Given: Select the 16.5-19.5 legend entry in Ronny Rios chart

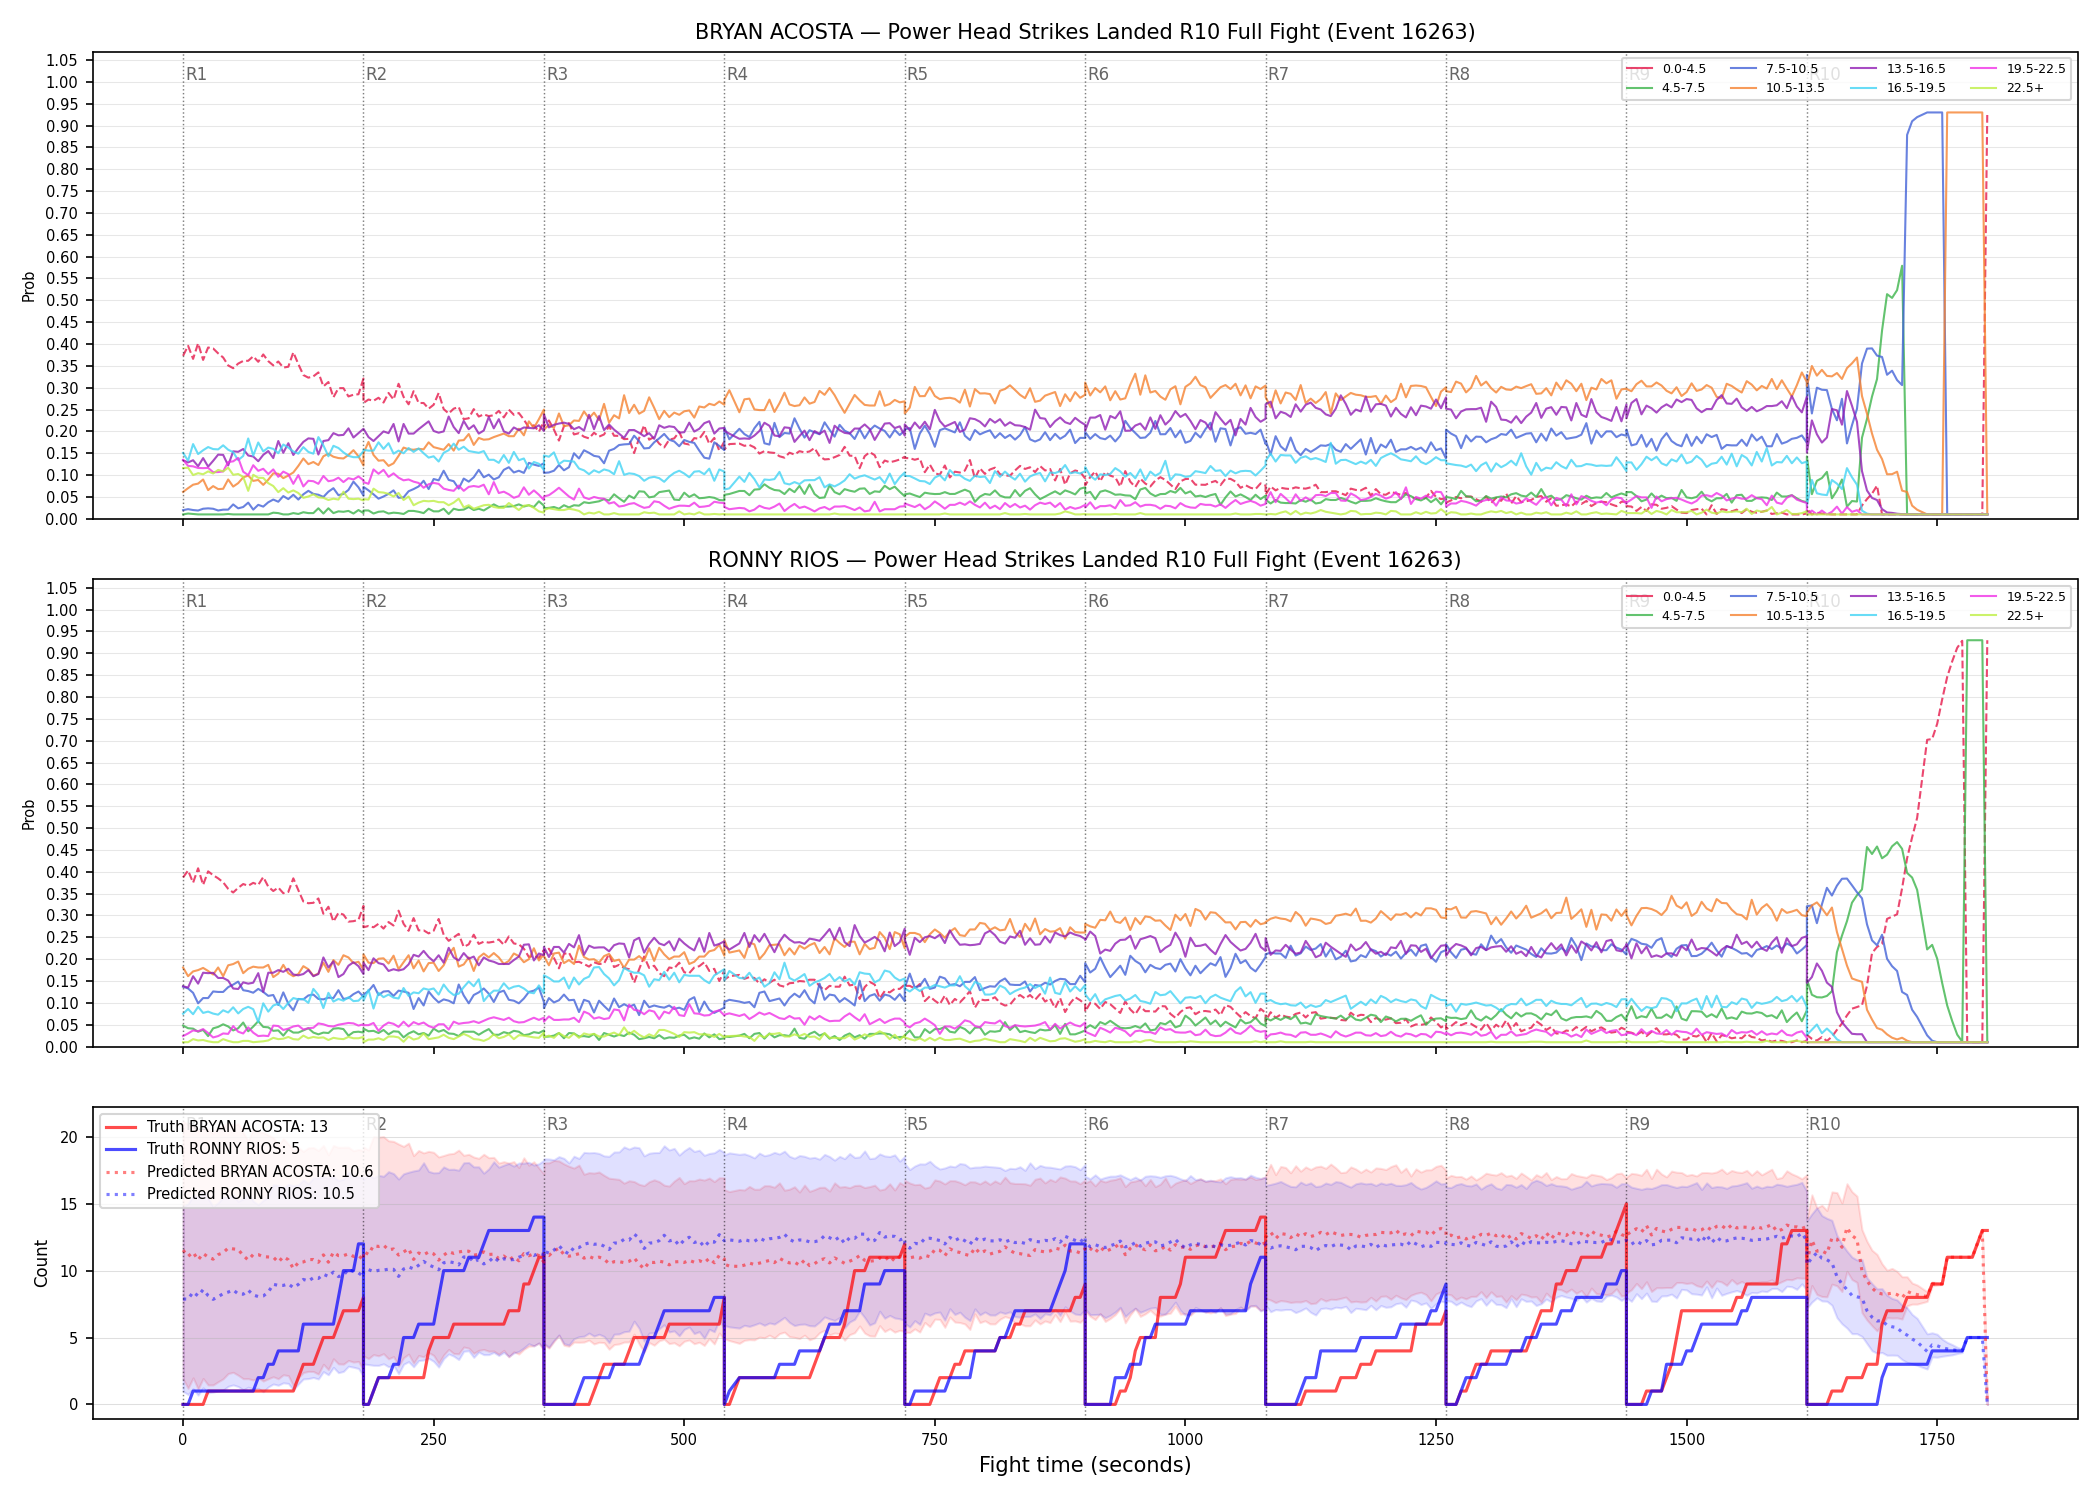Looking at the screenshot, I should click(x=1899, y=616).
